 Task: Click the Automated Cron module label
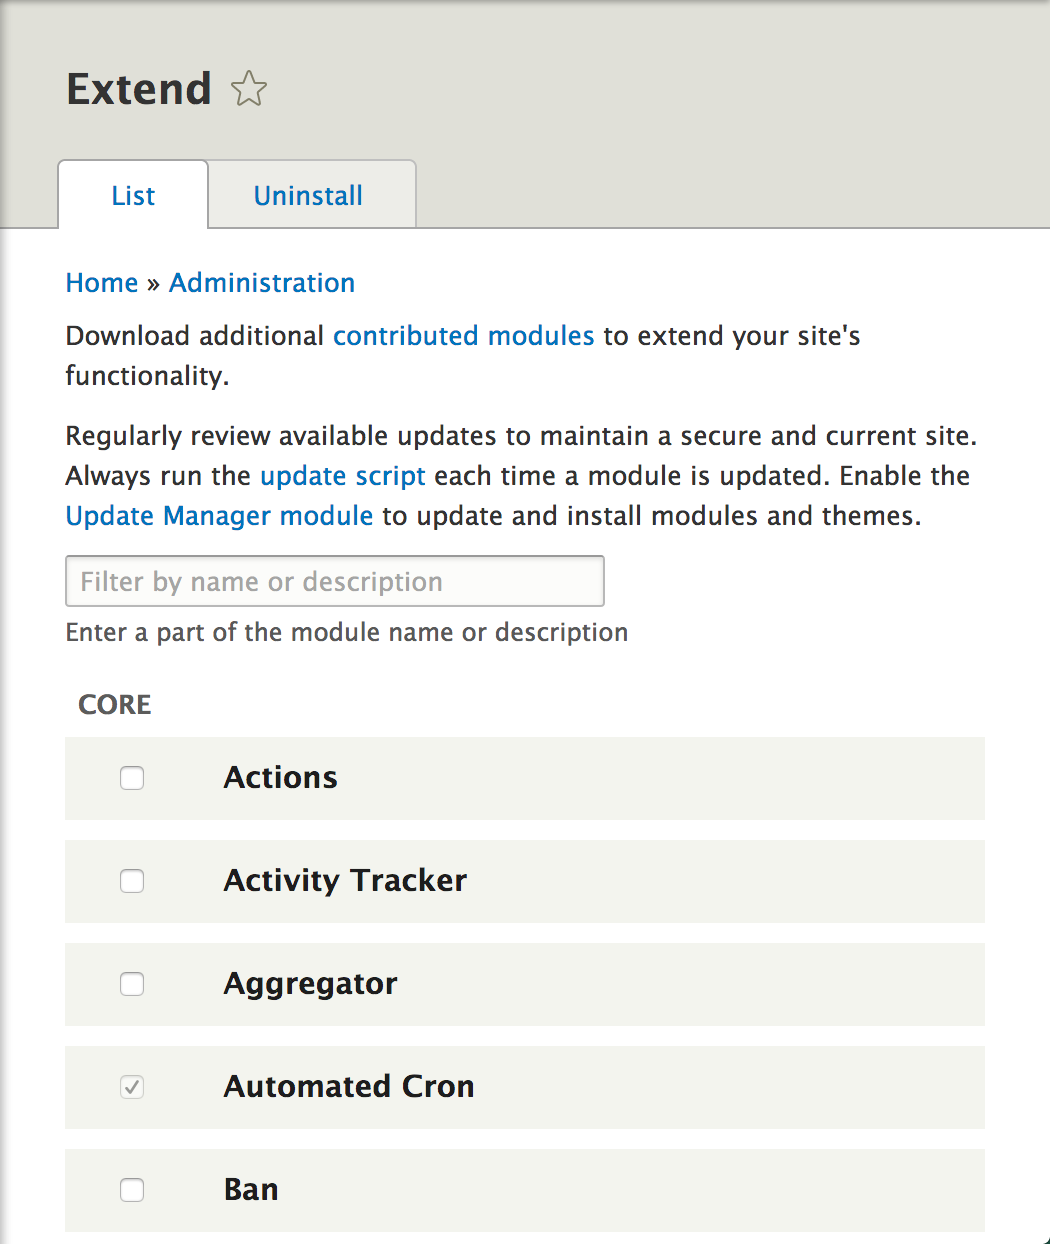349,1087
